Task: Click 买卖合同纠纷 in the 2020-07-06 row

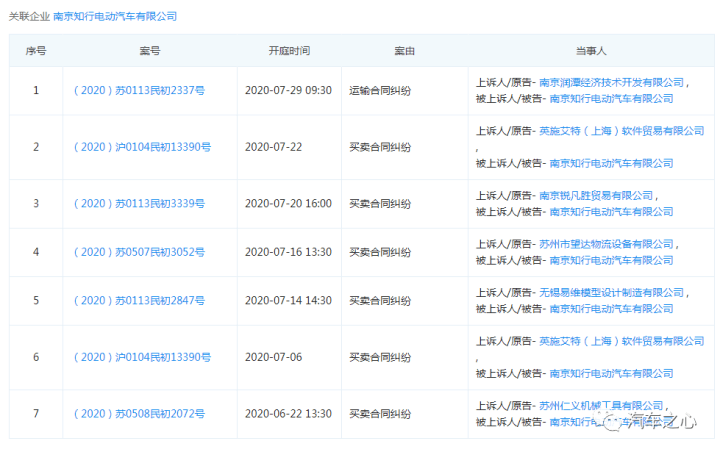Action: click(380, 357)
